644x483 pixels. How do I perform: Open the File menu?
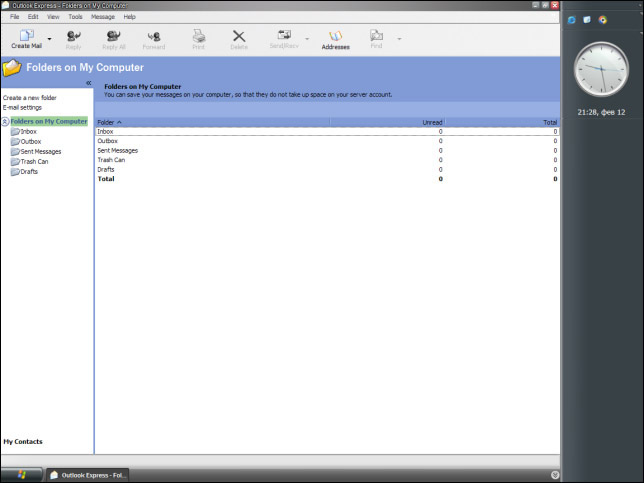(x=15, y=17)
